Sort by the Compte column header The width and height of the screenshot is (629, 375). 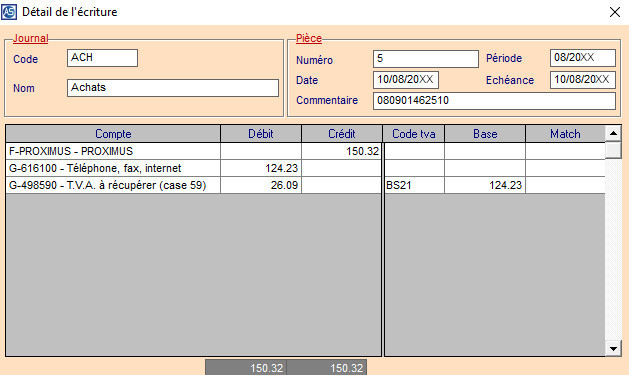(x=113, y=134)
